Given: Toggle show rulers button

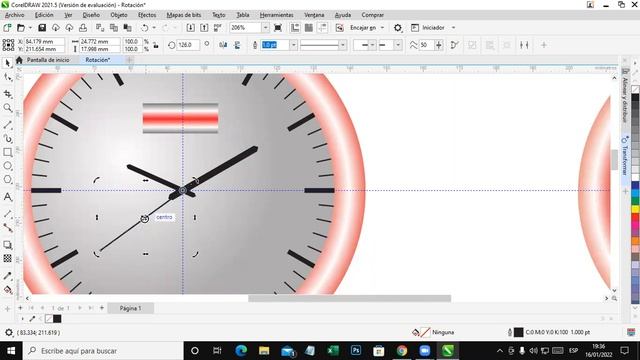Looking at the screenshot, I should click(x=295, y=28).
